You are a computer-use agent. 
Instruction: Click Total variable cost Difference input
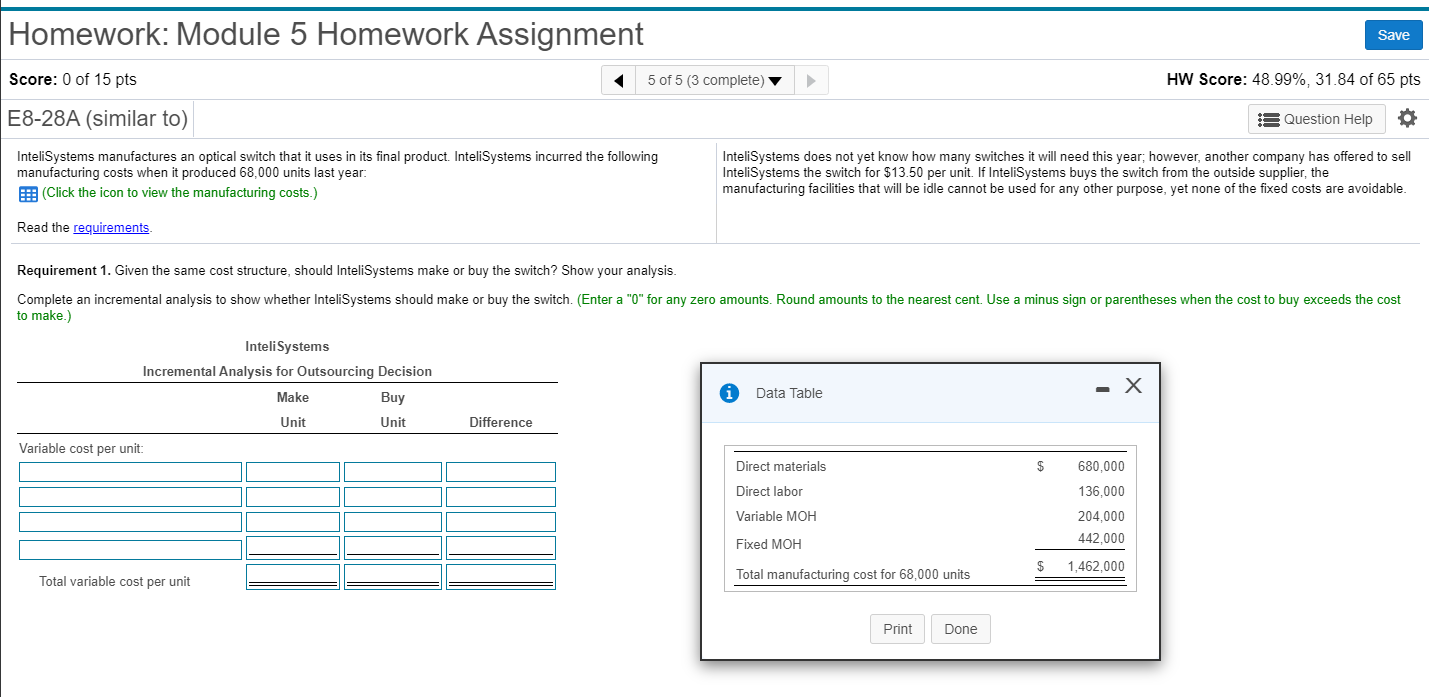point(501,575)
